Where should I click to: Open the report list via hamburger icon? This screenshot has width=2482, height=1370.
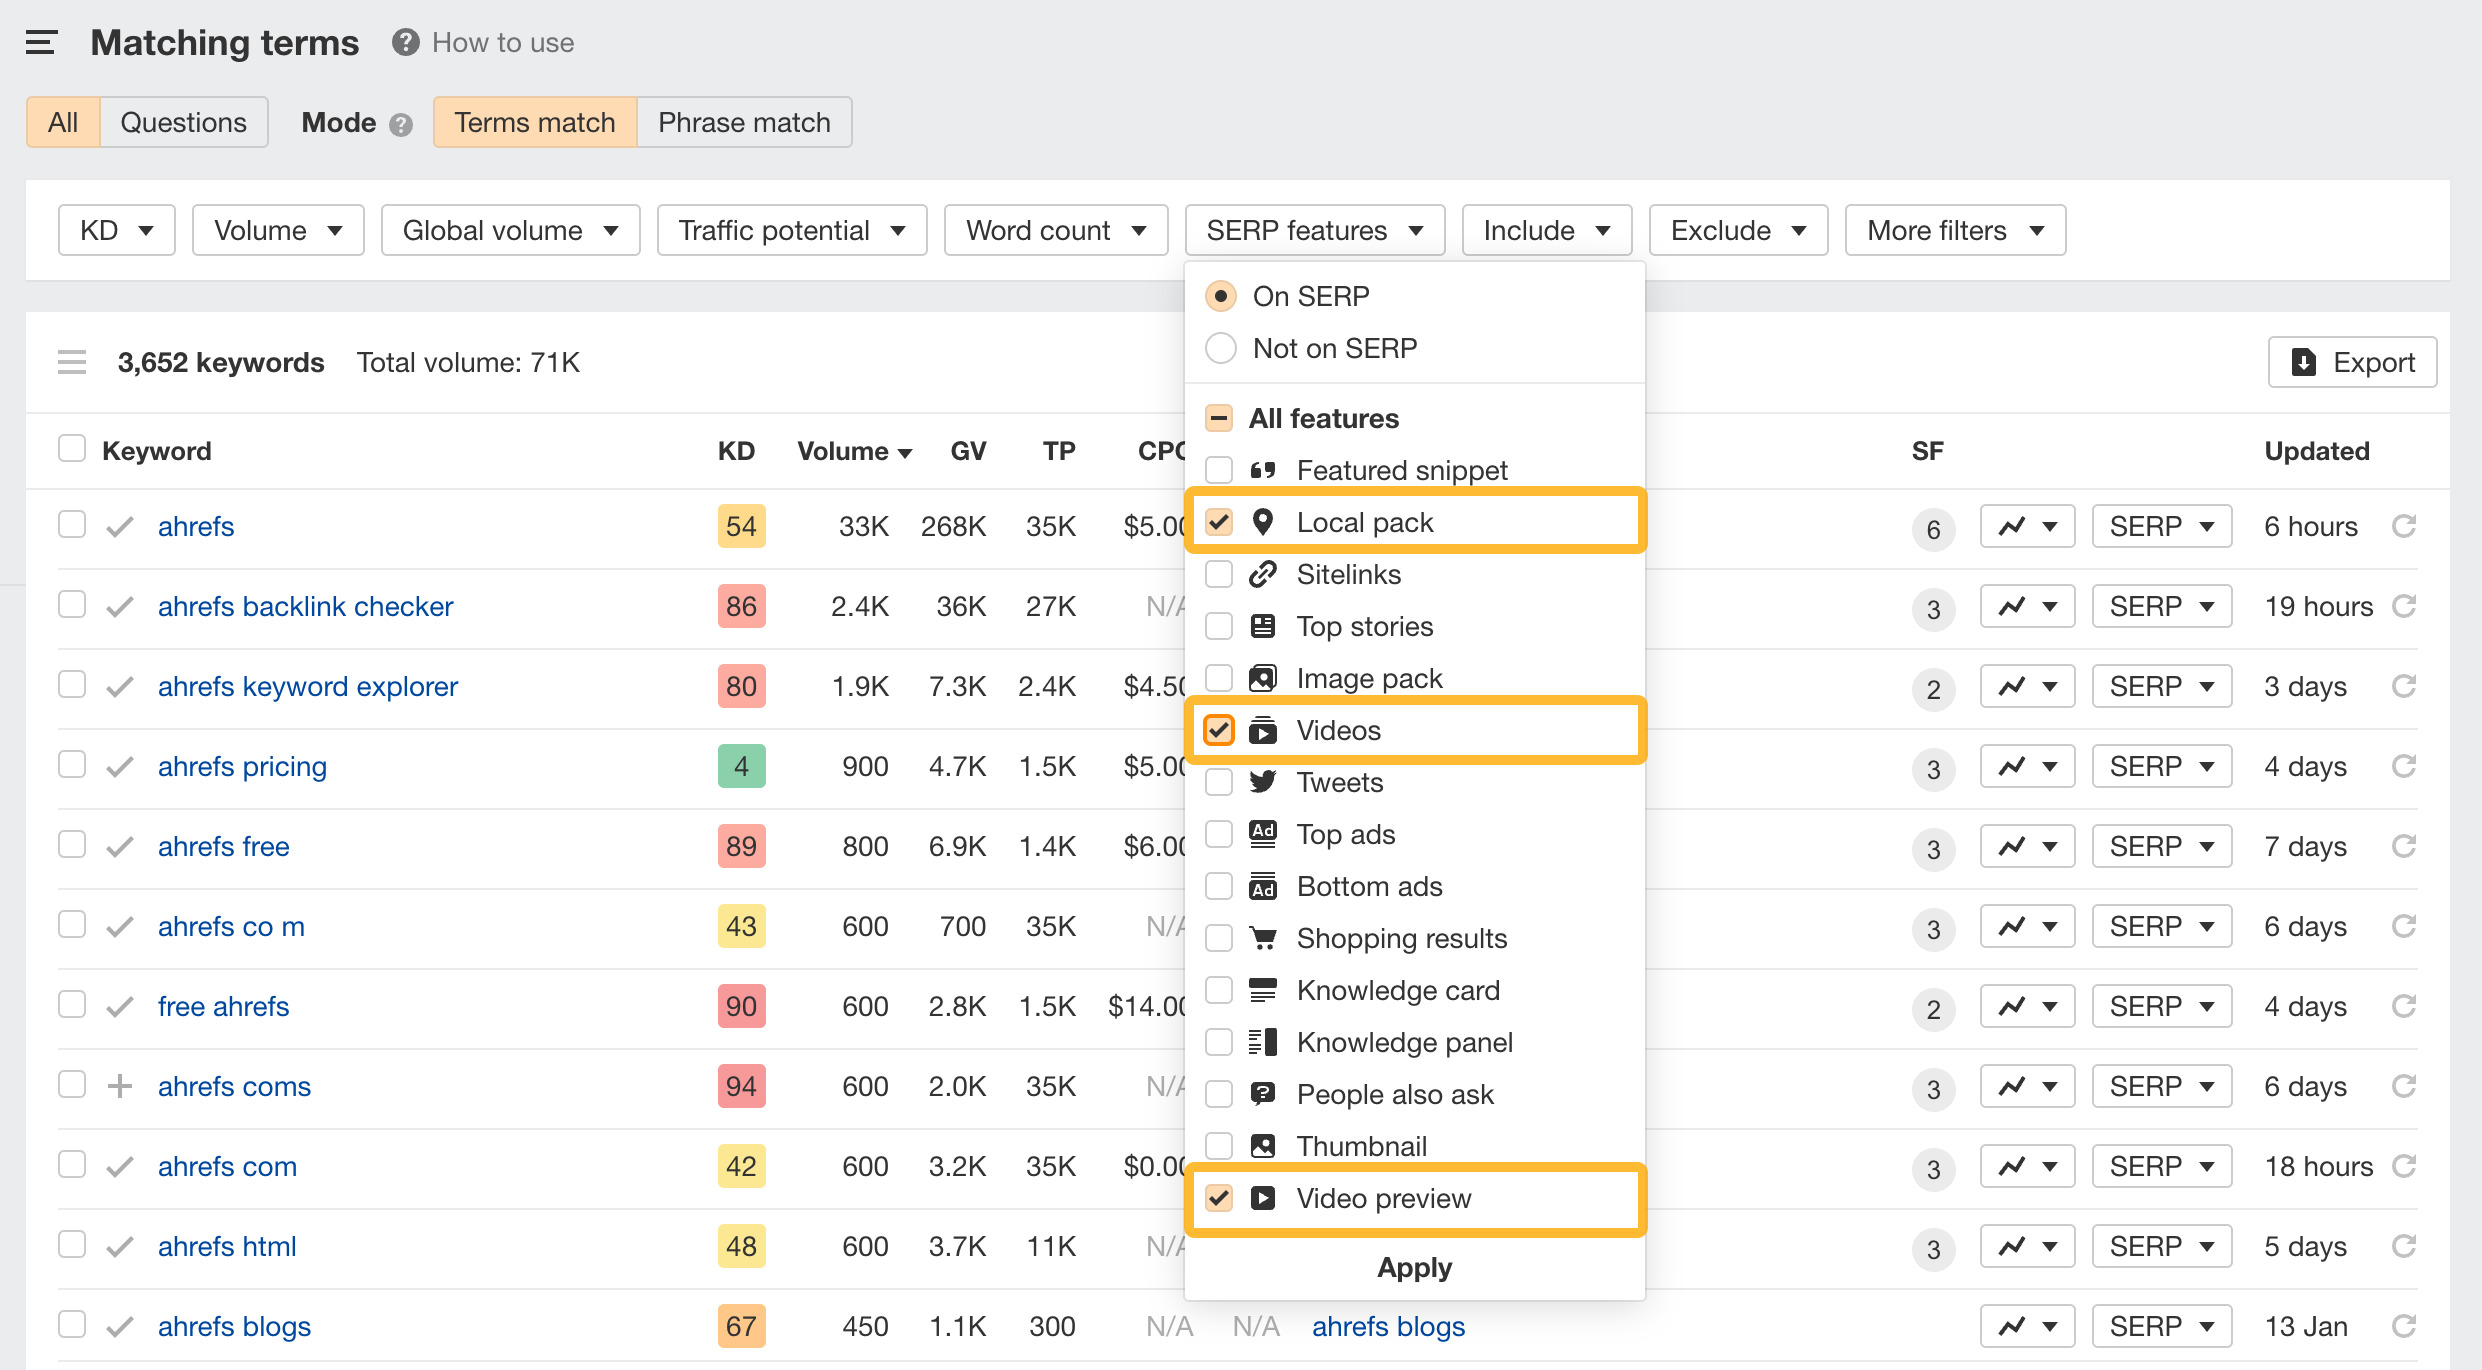pos(40,42)
